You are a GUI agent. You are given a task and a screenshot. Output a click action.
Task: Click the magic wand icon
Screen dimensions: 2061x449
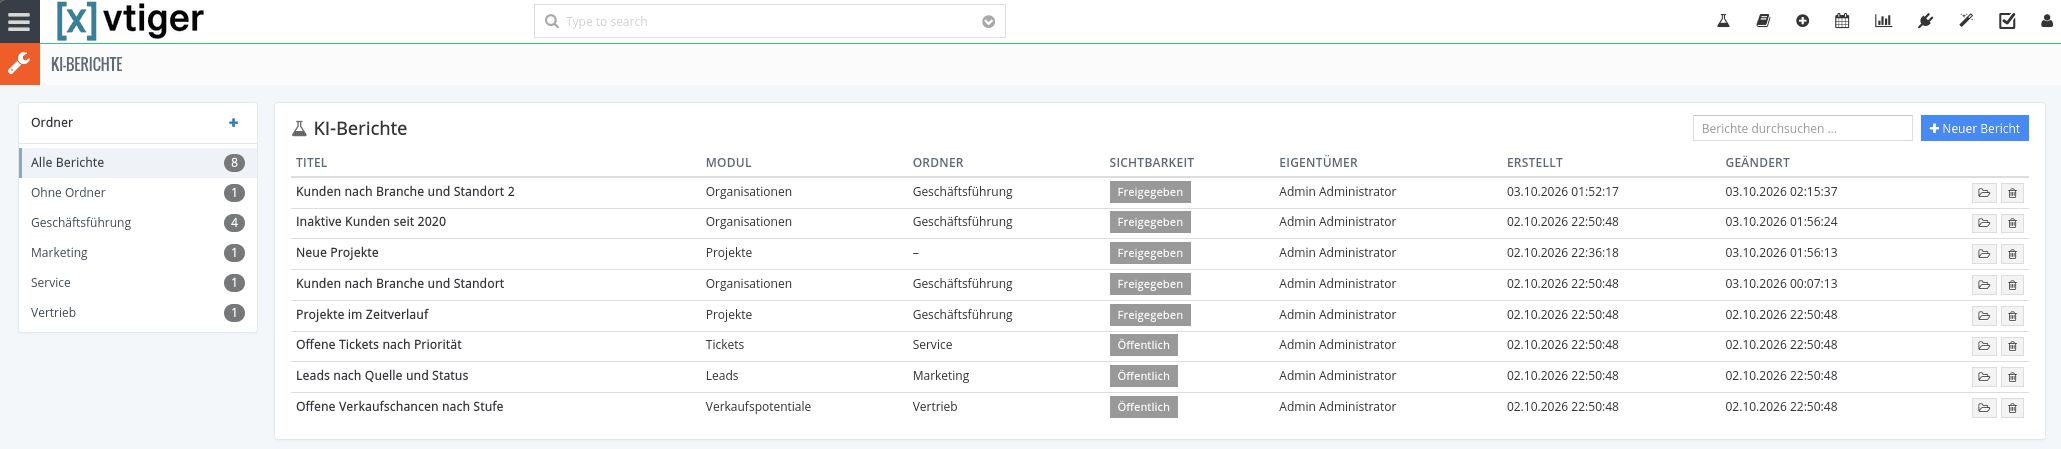pos(1966,21)
